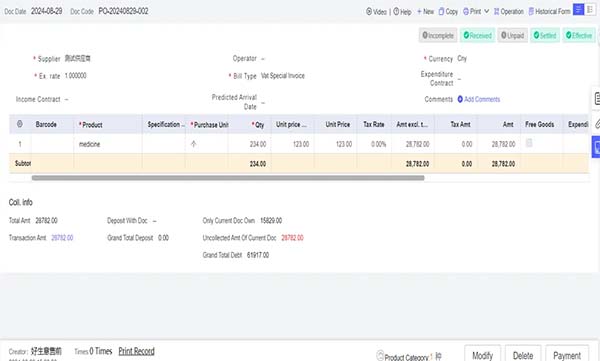600x361 pixels.
Task: Expand Product Category option at bottom
Action: (406, 357)
